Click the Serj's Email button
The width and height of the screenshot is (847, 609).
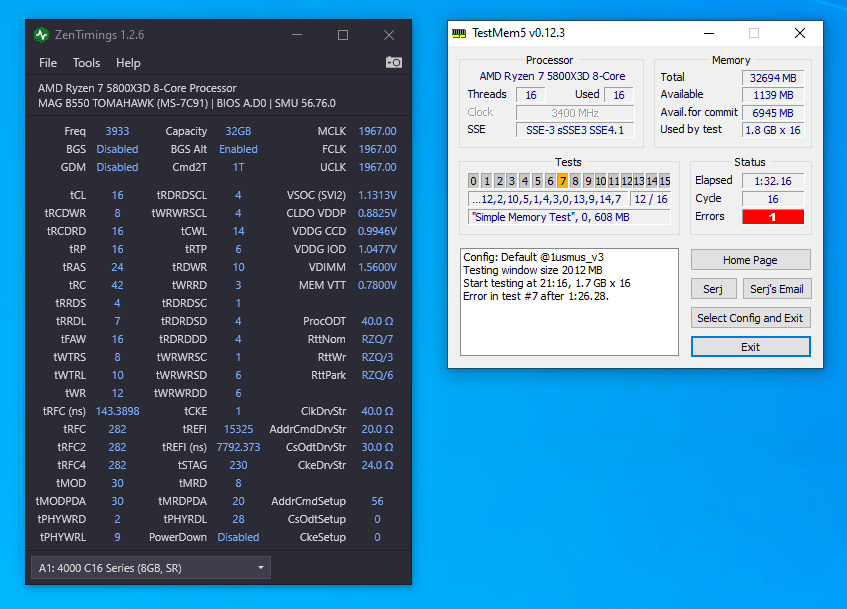click(x=777, y=289)
